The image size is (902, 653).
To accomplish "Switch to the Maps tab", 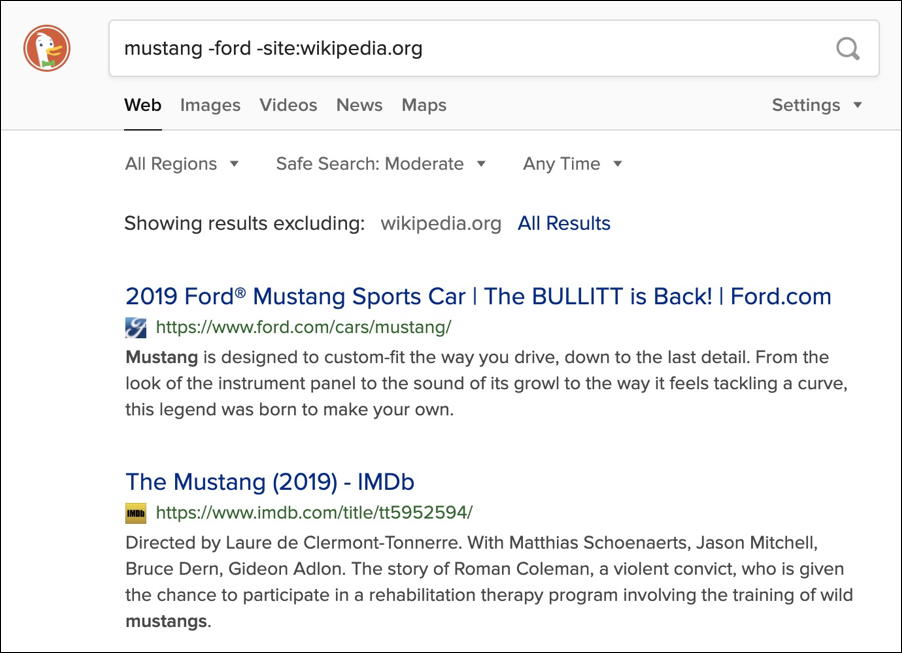I will pos(424,105).
